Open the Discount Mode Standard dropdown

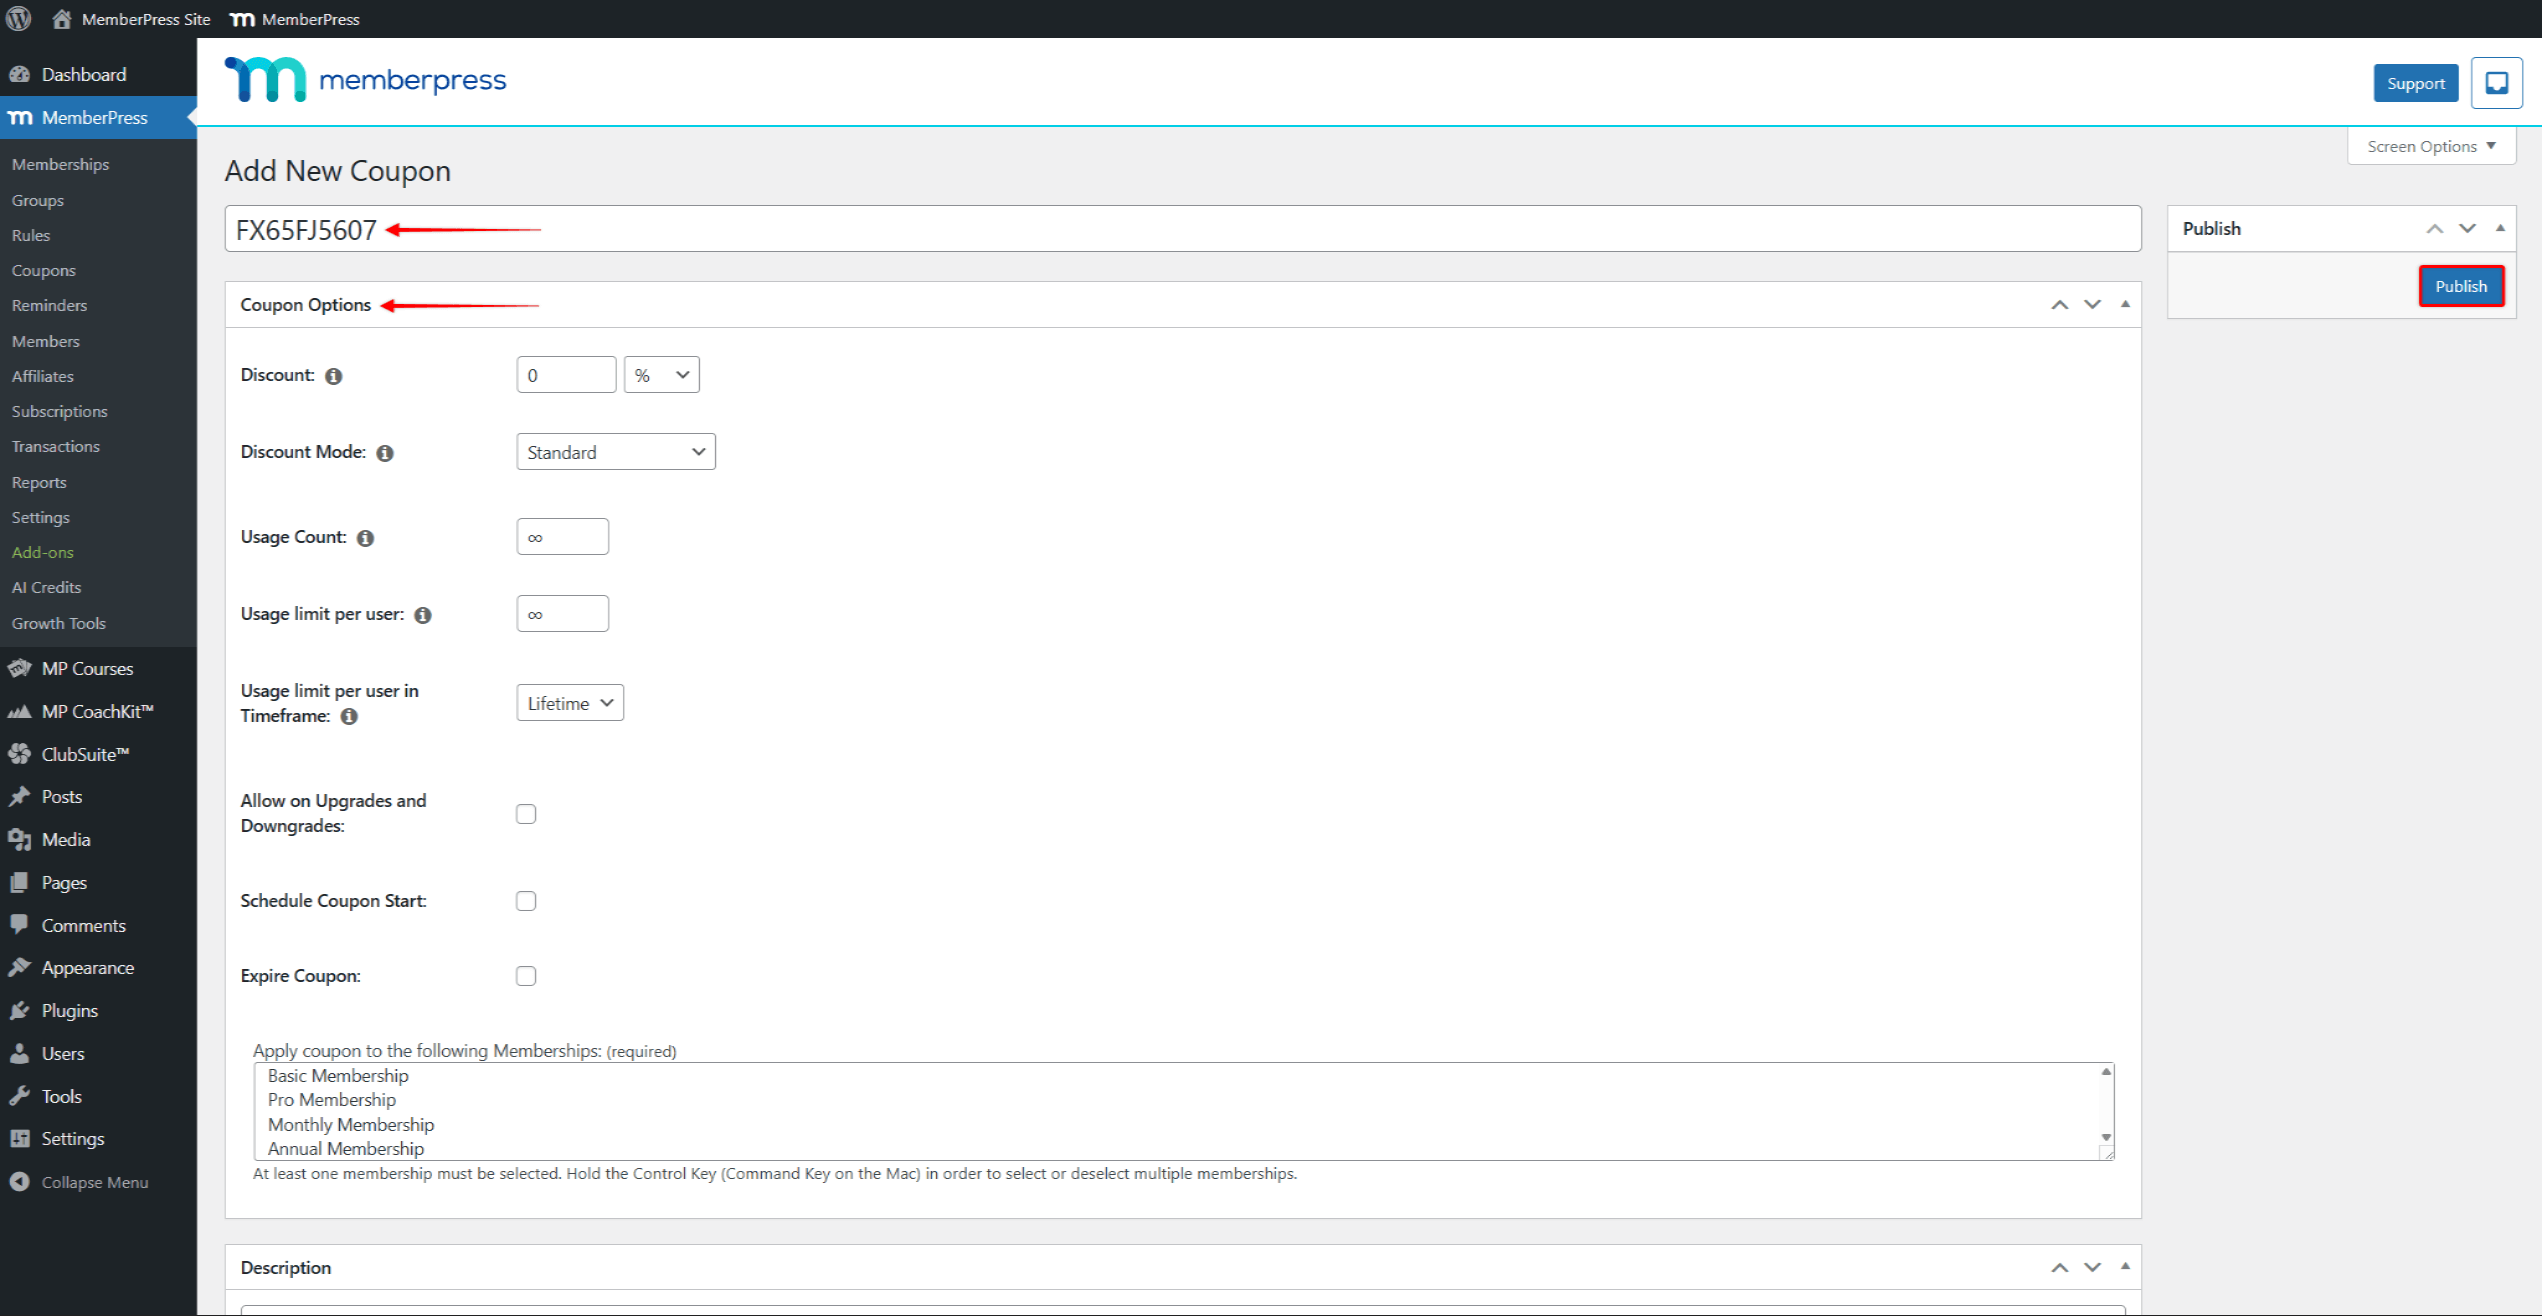click(x=615, y=452)
